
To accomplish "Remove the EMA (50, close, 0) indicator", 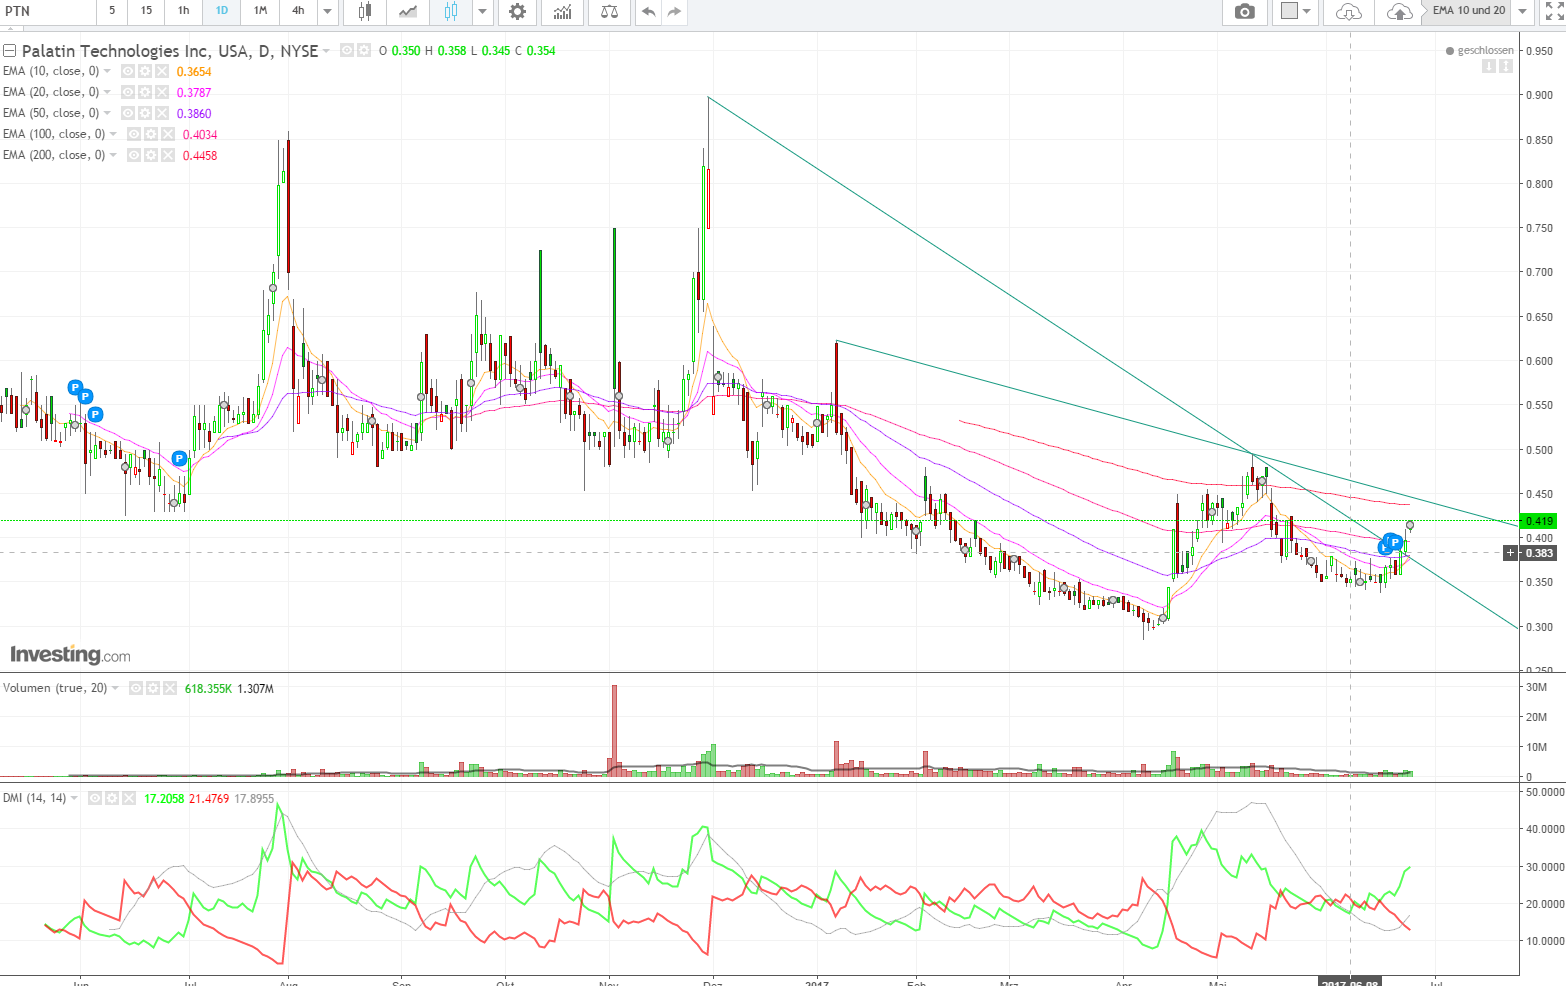I will coord(162,114).
